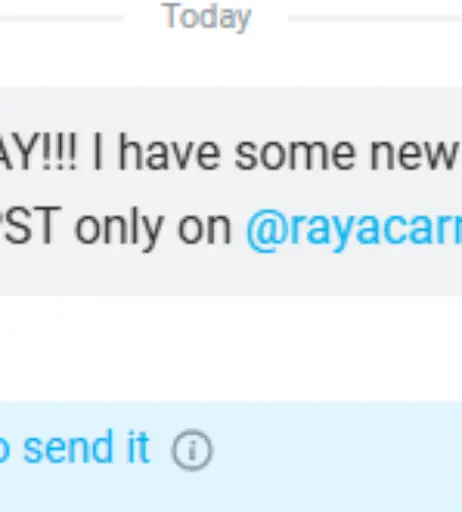
Task: Click the "ST" letters before "only"
Action: (31, 225)
